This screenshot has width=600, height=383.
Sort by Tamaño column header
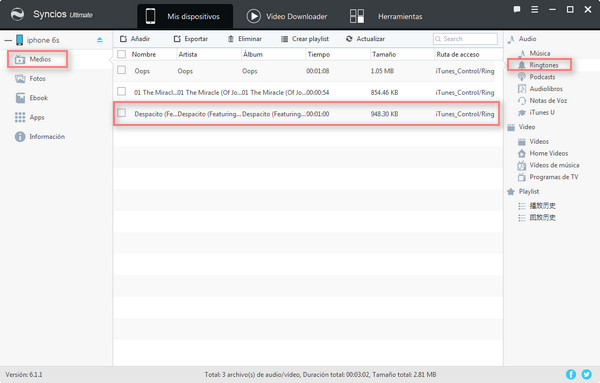(x=384, y=54)
